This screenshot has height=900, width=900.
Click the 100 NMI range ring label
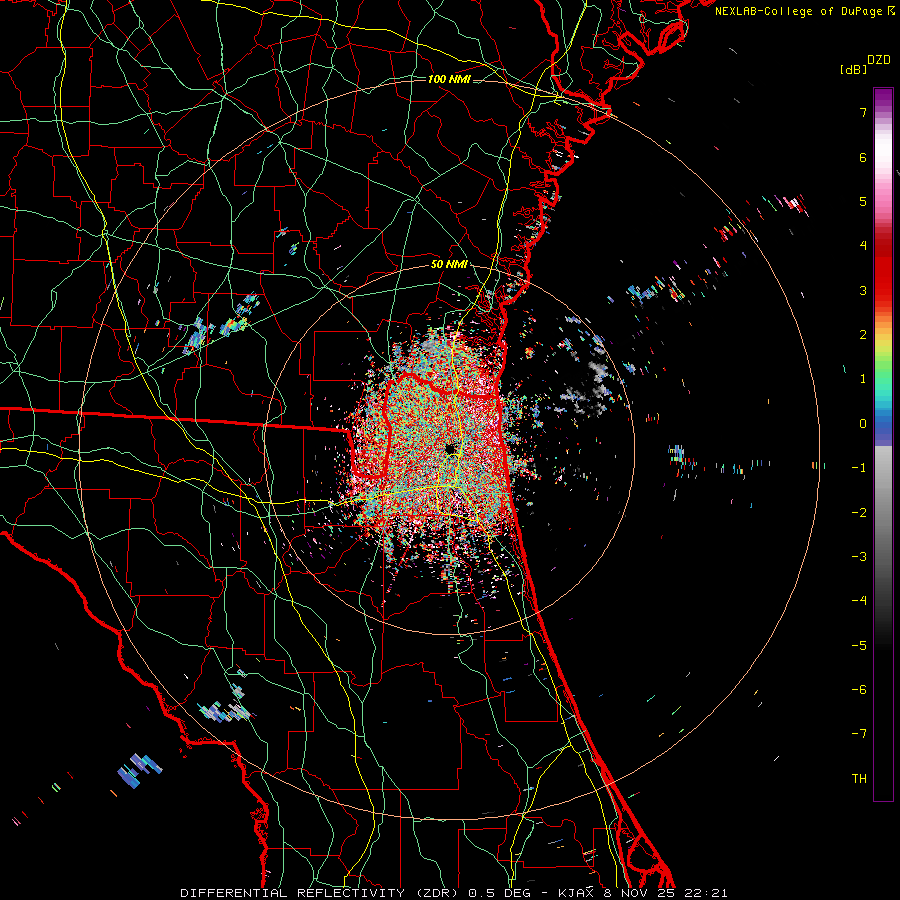[x=449, y=79]
